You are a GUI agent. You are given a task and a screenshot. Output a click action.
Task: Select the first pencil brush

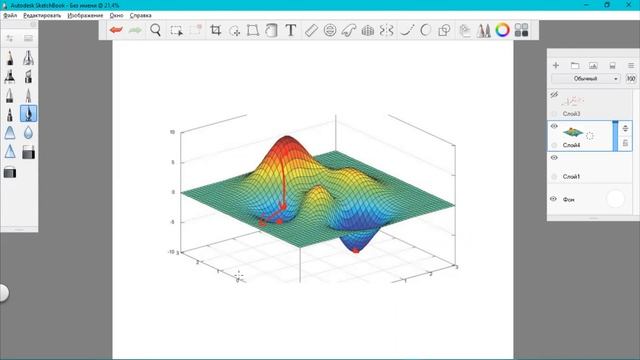[x=10, y=58]
